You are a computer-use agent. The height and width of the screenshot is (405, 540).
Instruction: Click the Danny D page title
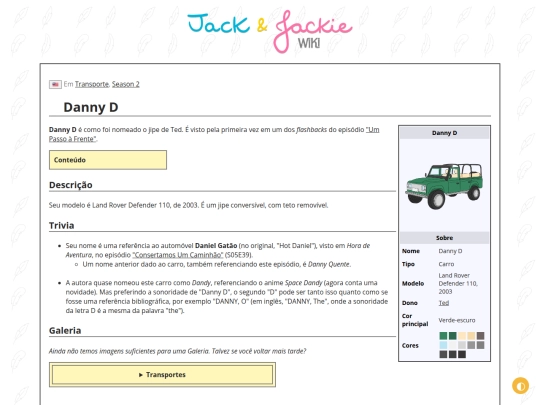[91, 107]
